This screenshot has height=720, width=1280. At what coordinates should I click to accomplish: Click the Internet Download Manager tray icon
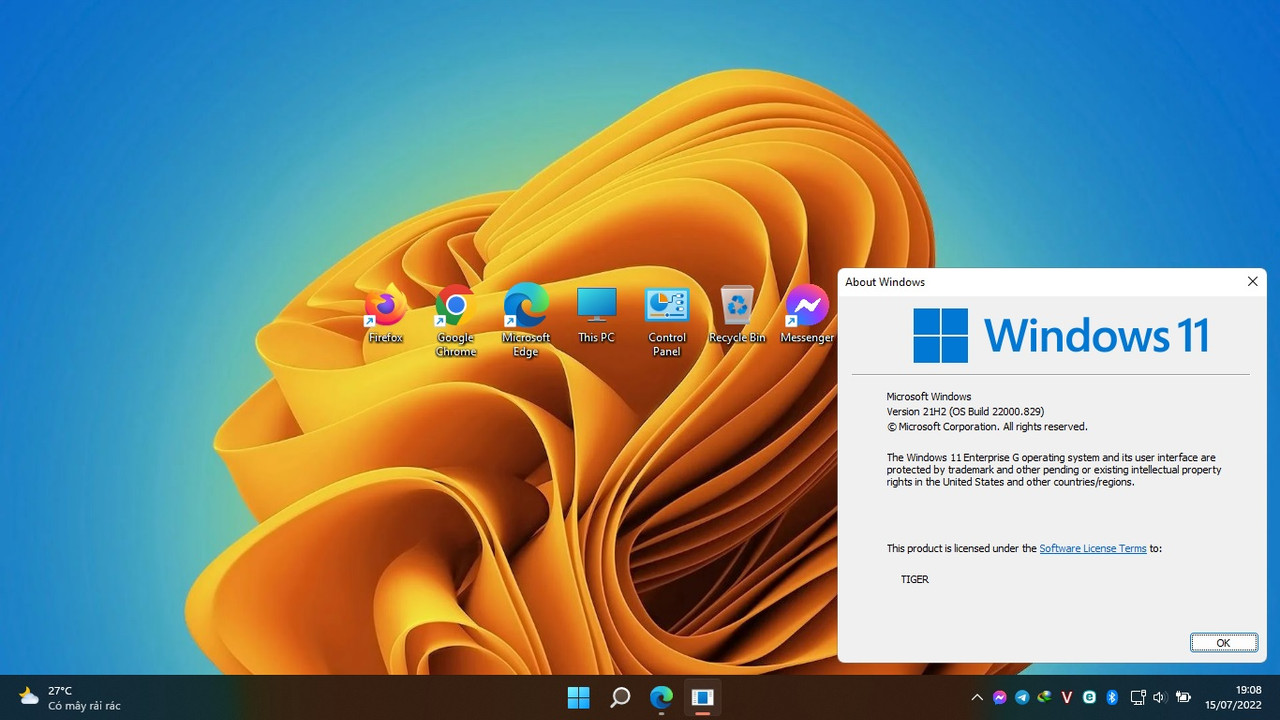(1045, 697)
